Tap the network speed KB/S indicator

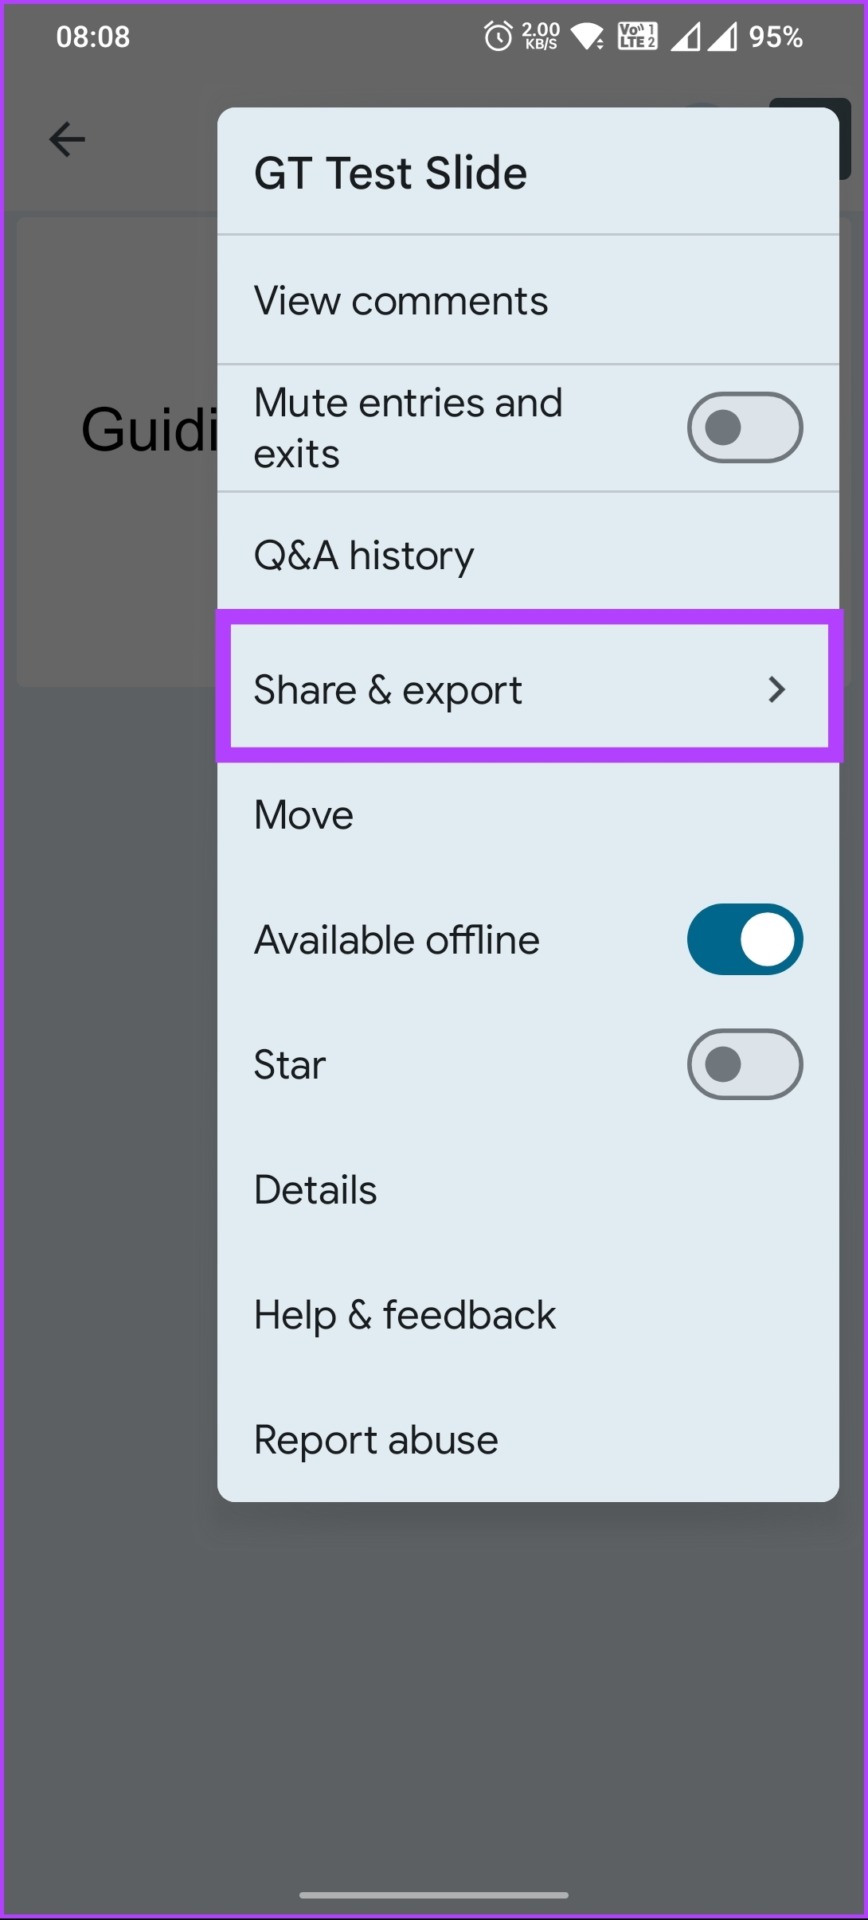pos(541,36)
